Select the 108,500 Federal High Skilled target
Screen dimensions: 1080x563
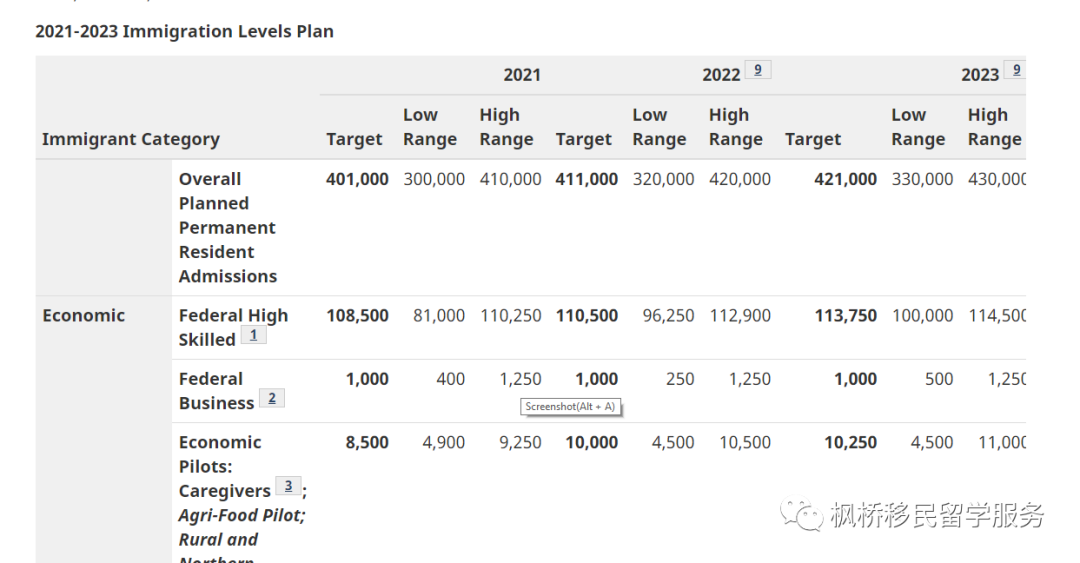click(x=357, y=315)
